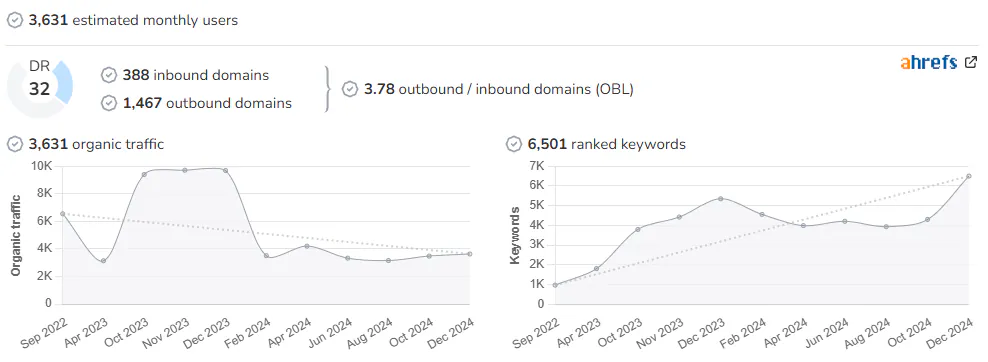
Task: Click the '3,631 organic traffic' heading
Action: pos(96,144)
